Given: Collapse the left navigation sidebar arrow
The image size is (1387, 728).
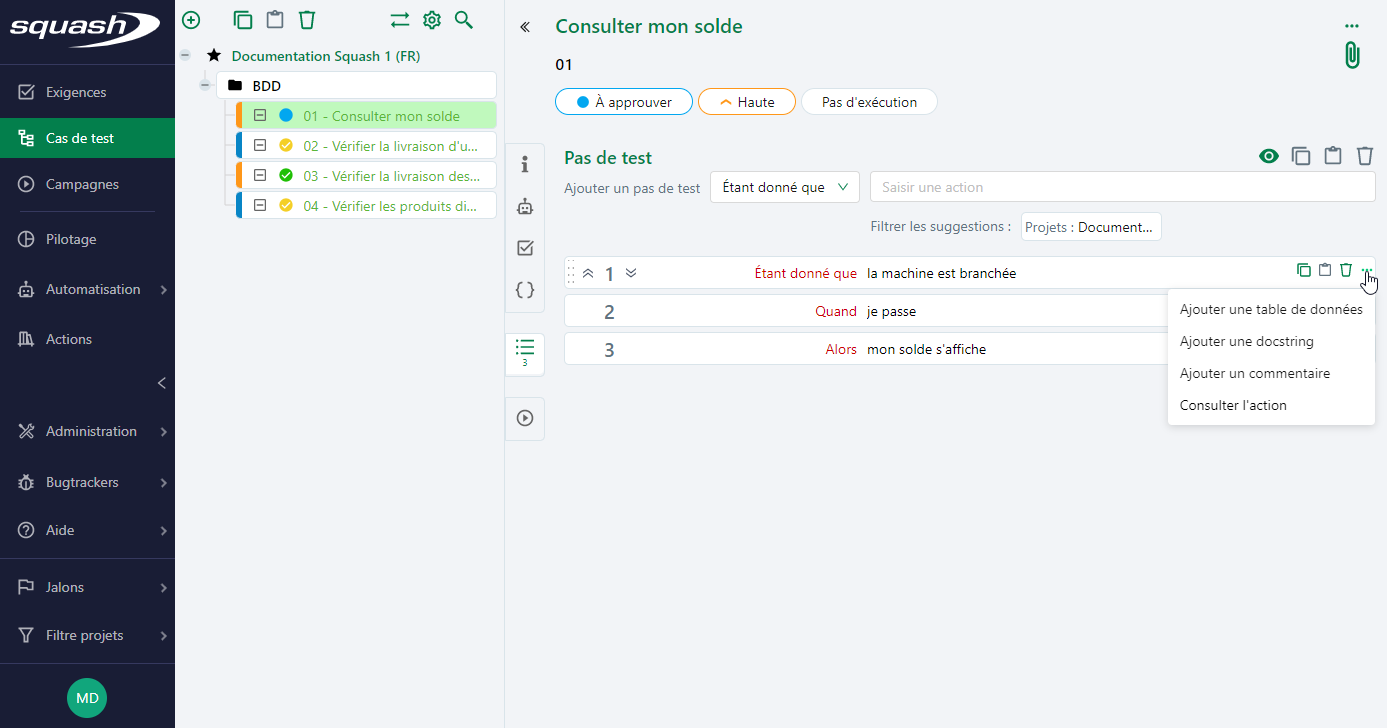Looking at the screenshot, I should 161,383.
